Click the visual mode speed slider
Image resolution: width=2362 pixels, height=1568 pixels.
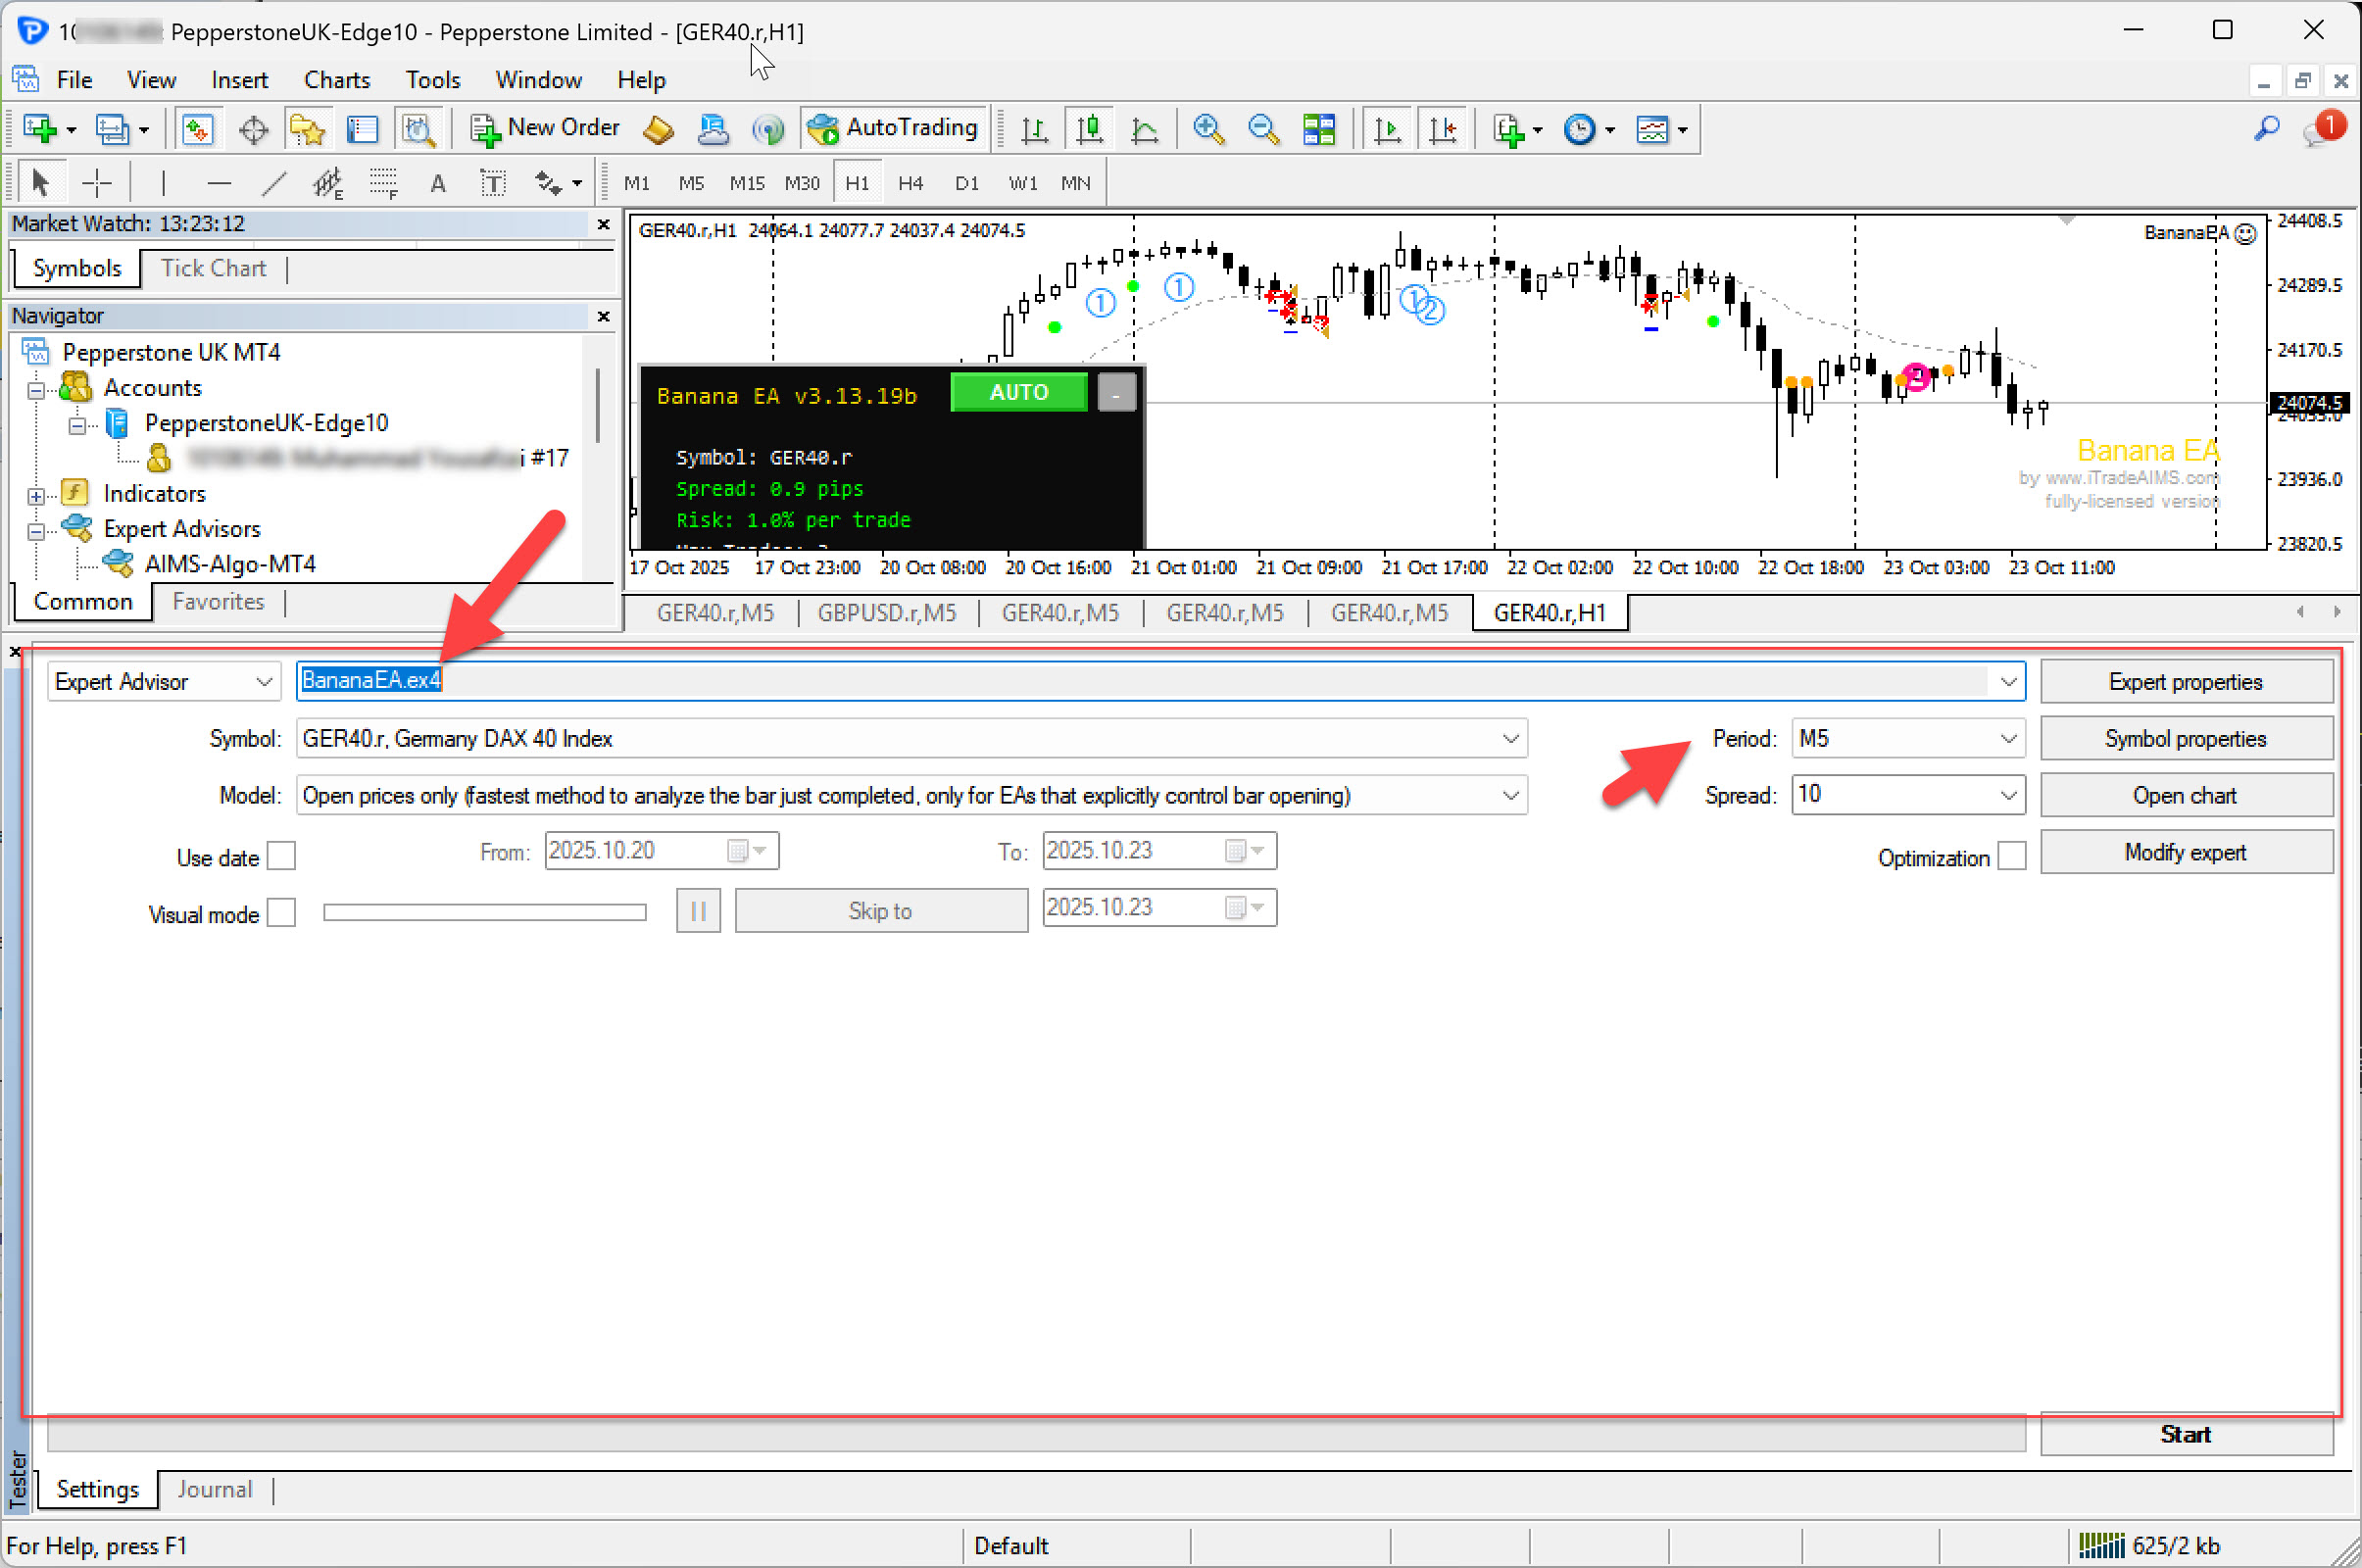(484, 912)
